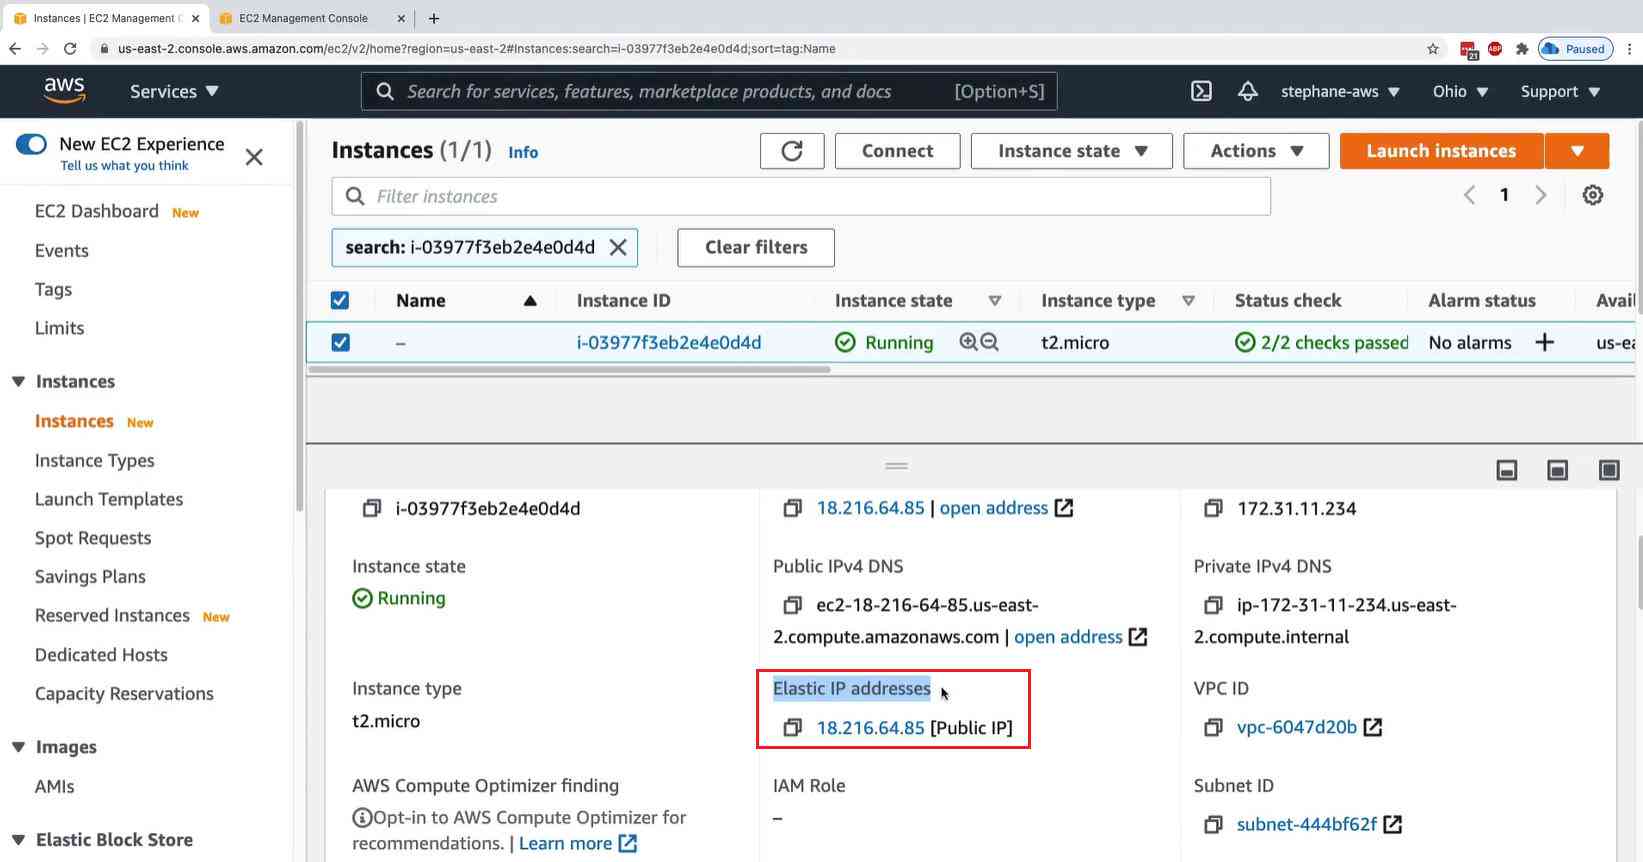The image size is (1643, 862).
Task: Open Events in sidebar
Action: (x=62, y=250)
